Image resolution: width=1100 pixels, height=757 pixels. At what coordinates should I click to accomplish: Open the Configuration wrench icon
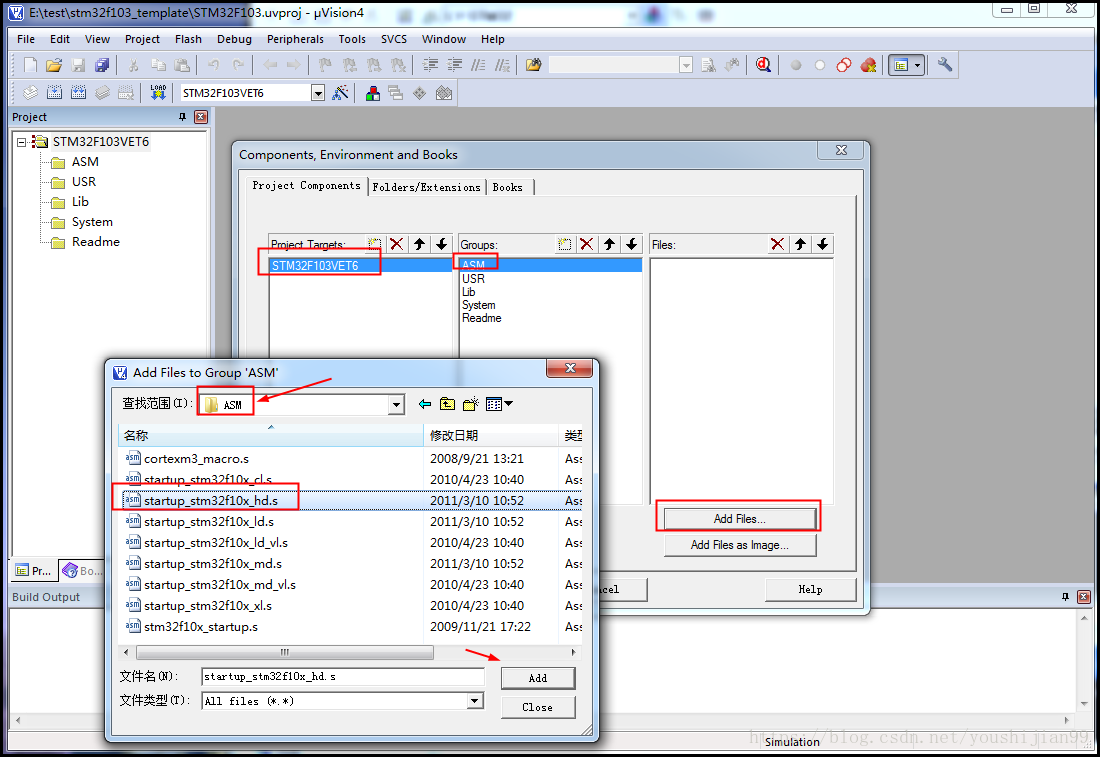tap(945, 65)
